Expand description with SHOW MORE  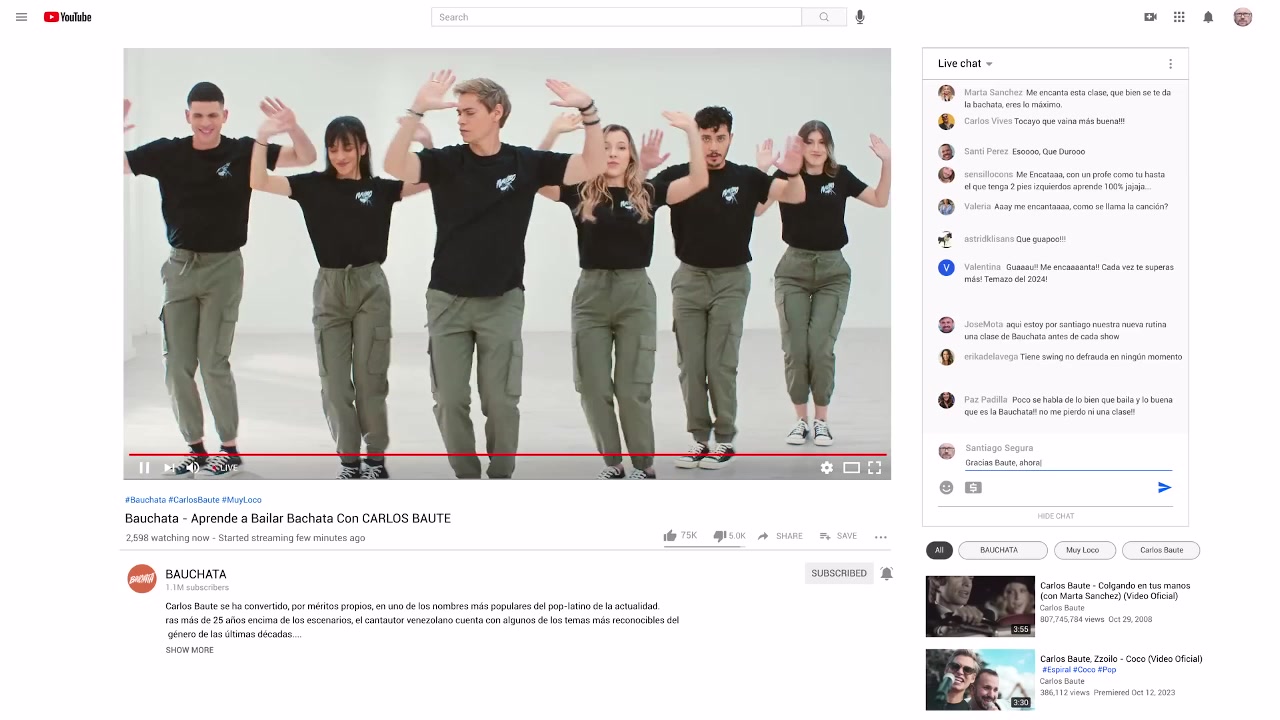tap(190, 650)
